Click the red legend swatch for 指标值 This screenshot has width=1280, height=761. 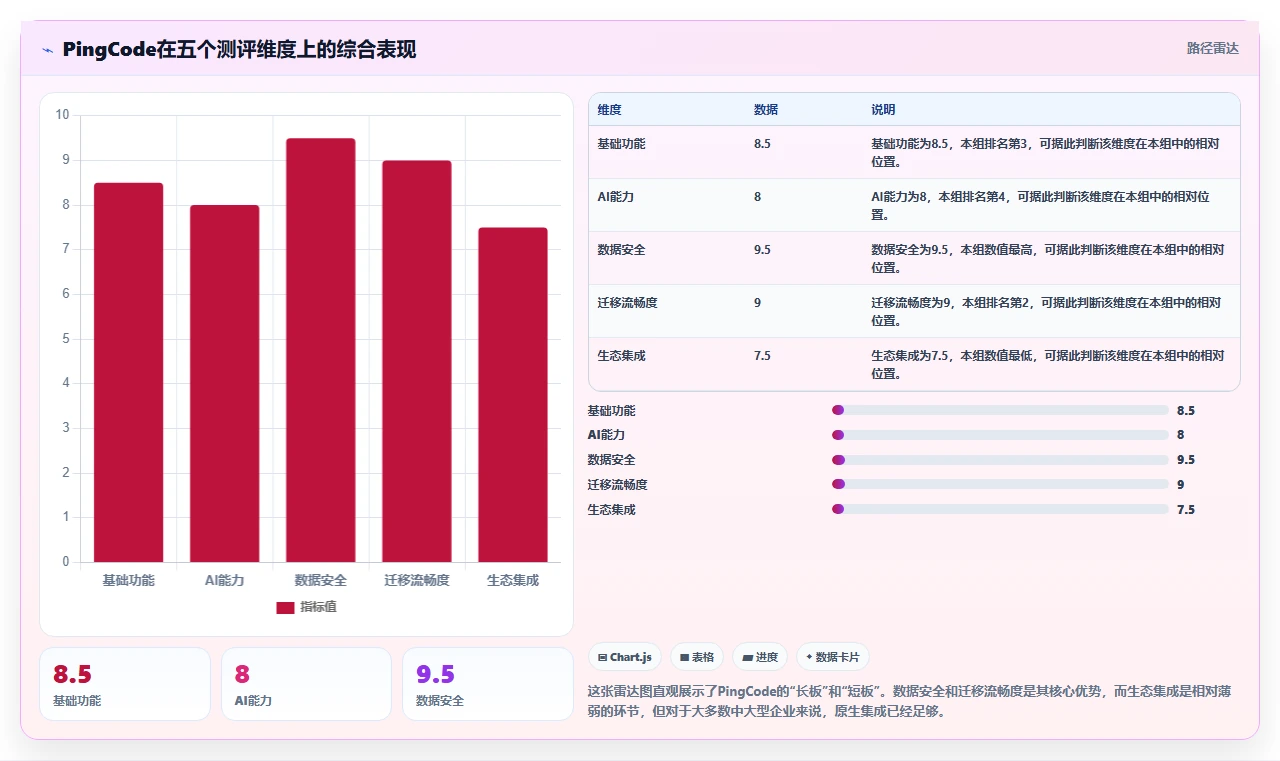pos(286,607)
